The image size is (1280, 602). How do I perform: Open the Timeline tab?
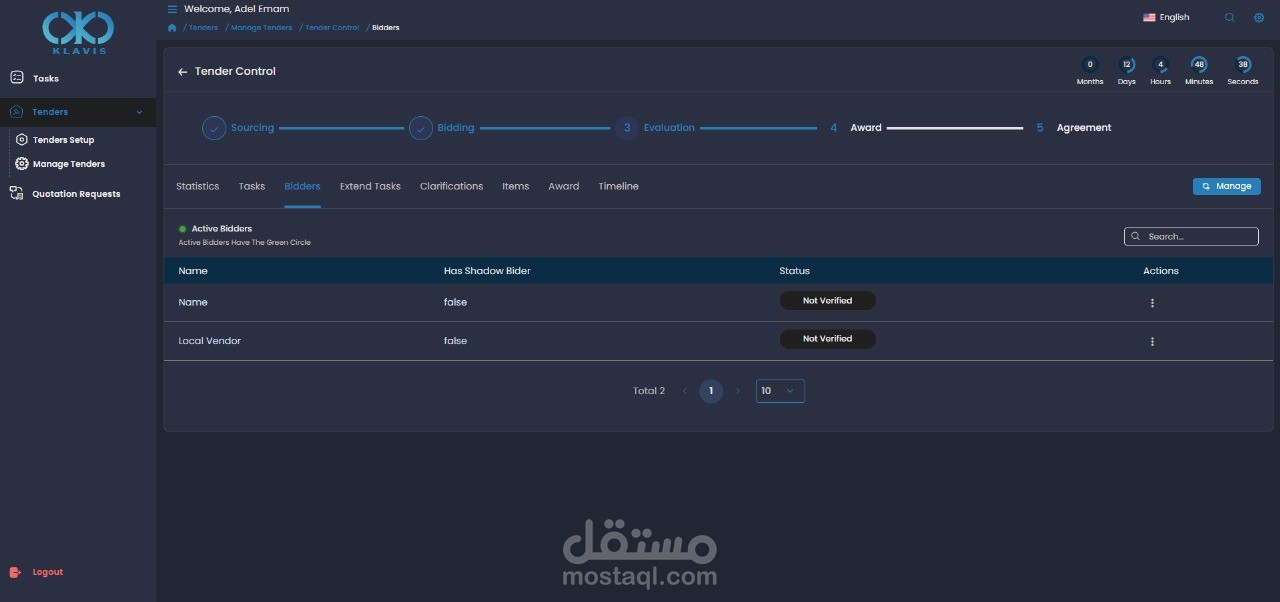click(619, 186)
